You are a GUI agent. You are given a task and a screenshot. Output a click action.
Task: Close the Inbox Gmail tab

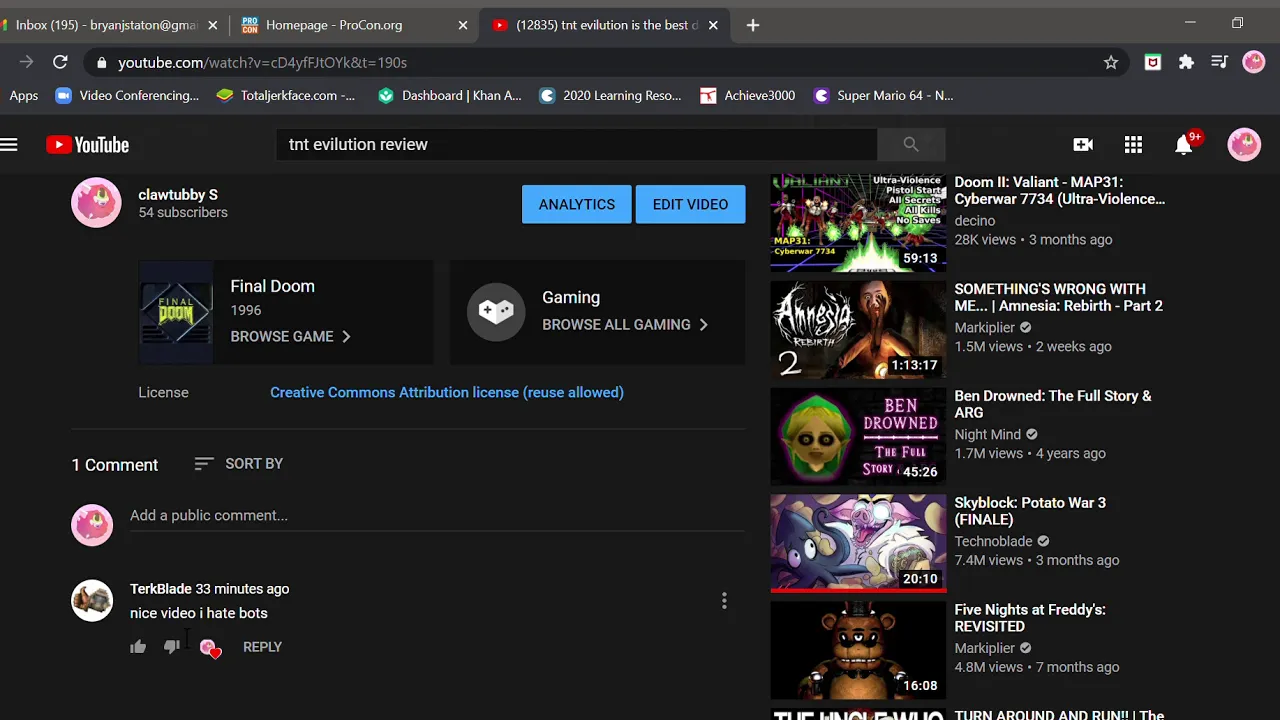click(x=212, y=25)
